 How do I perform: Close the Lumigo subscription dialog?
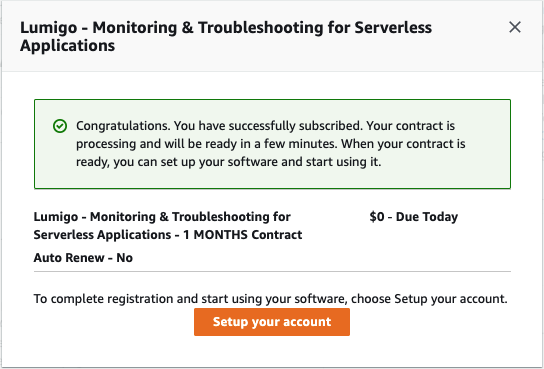tap(515, 27)
